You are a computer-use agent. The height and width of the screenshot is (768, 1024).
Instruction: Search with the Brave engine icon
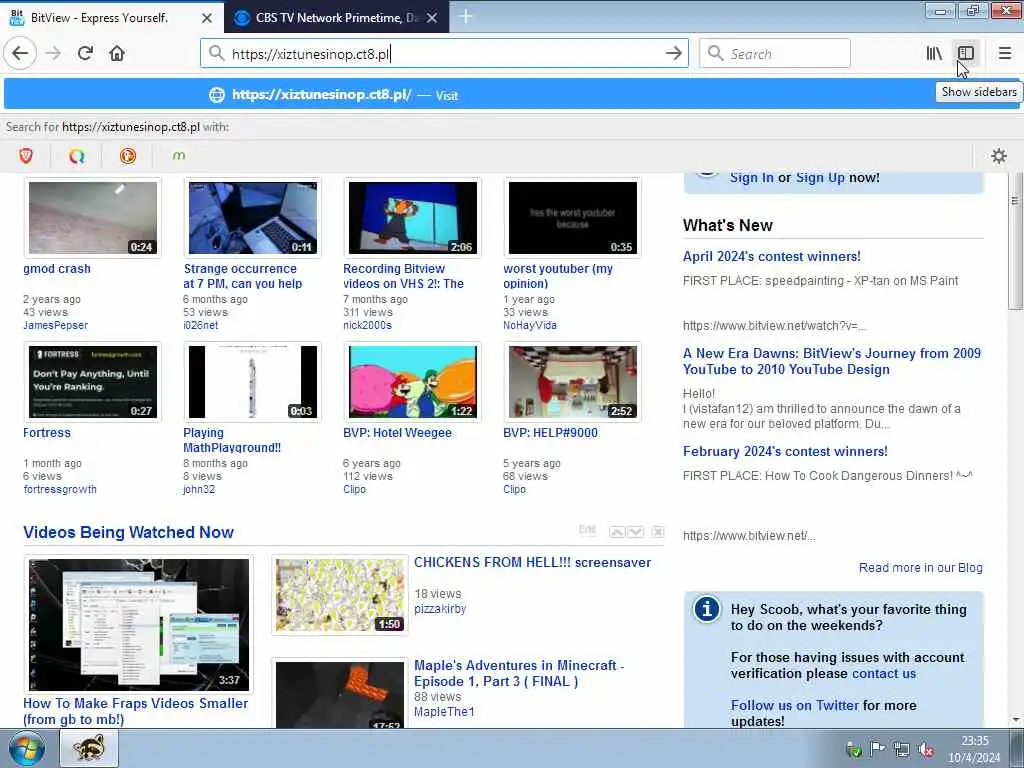(26, 155)
